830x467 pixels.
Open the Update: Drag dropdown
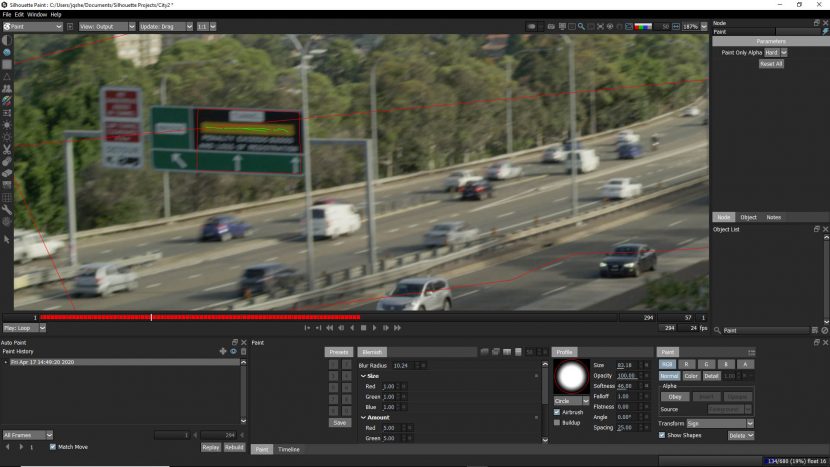[x=167, y=26]
